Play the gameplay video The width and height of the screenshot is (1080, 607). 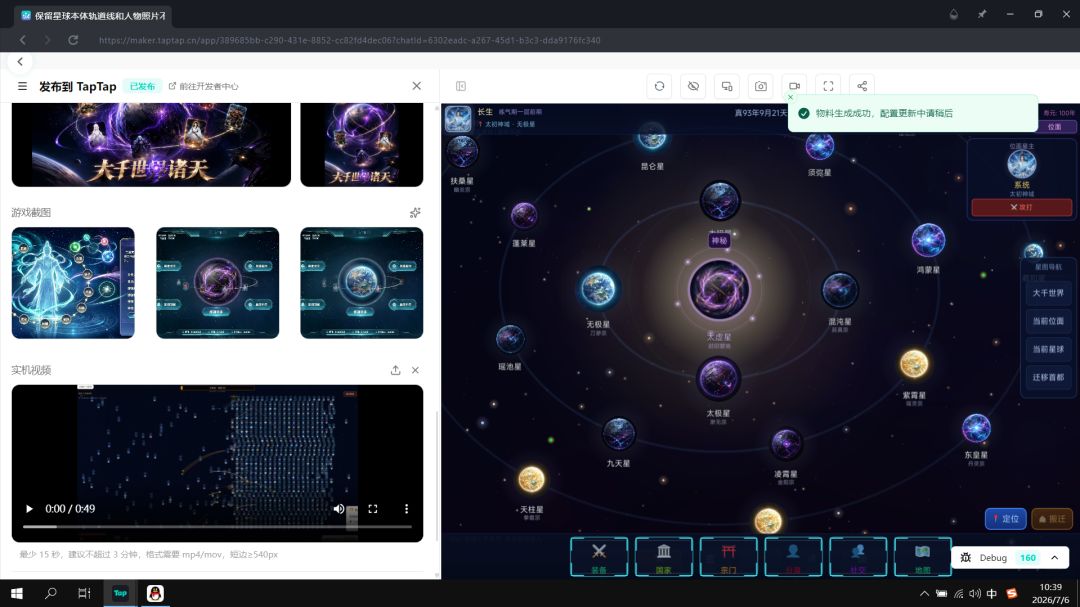coord(29,508)
